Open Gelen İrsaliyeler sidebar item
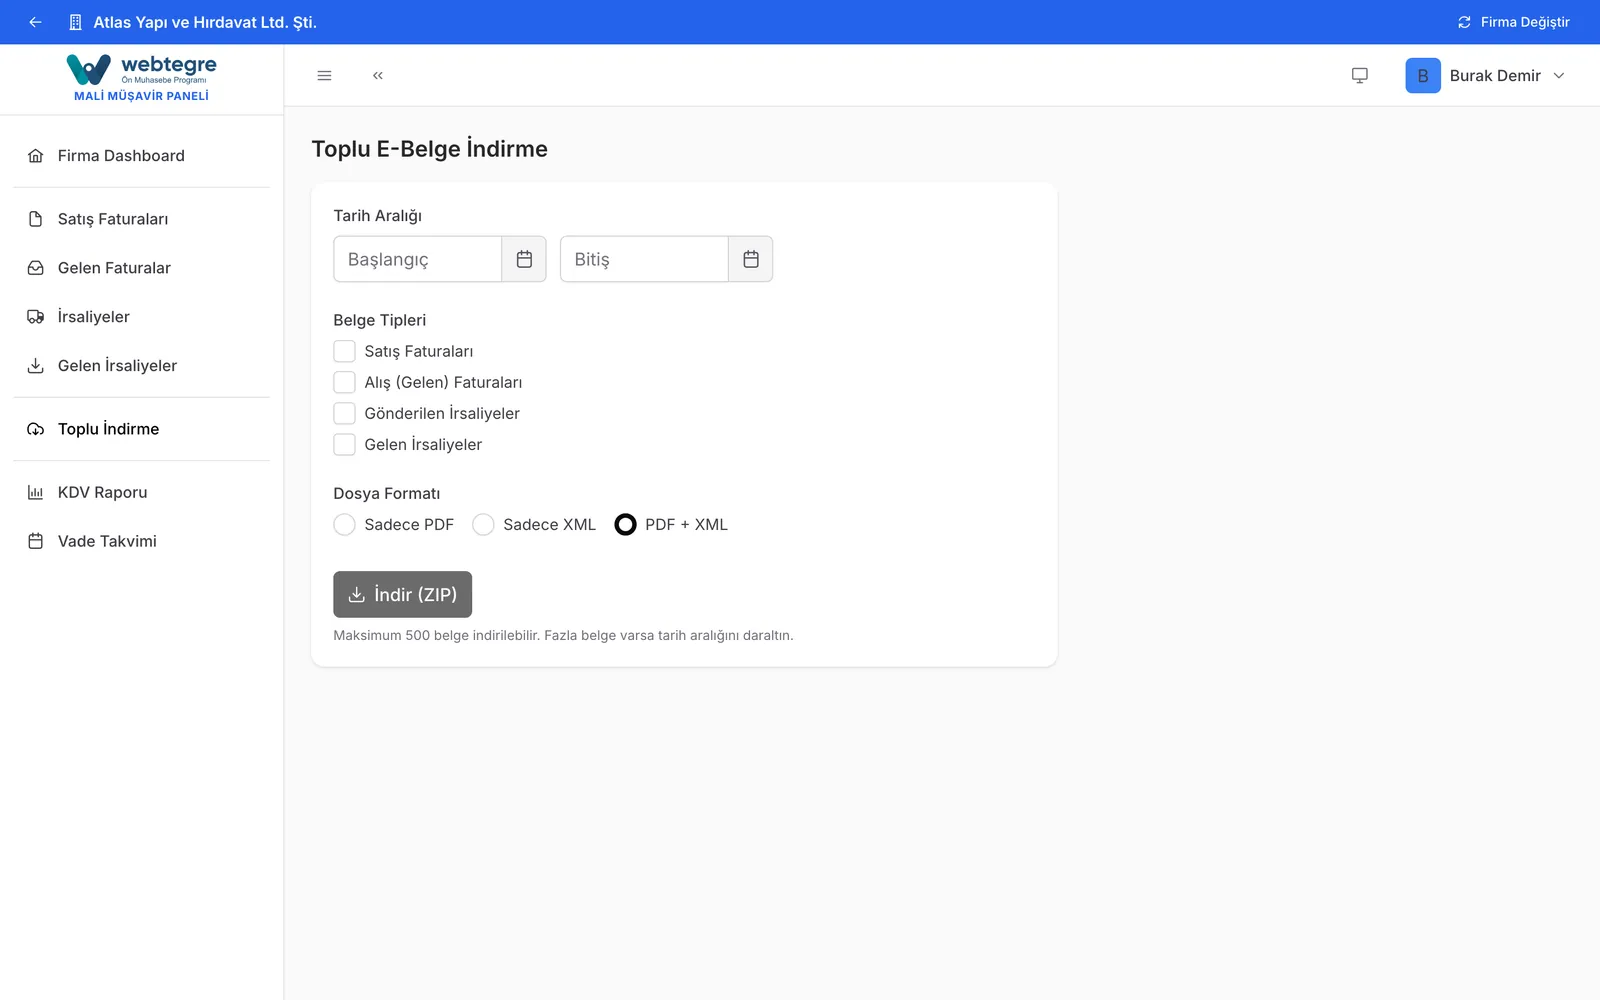Image resolution: width=1600 pixels, height=1000 pixels. click(x=142, y=366)
